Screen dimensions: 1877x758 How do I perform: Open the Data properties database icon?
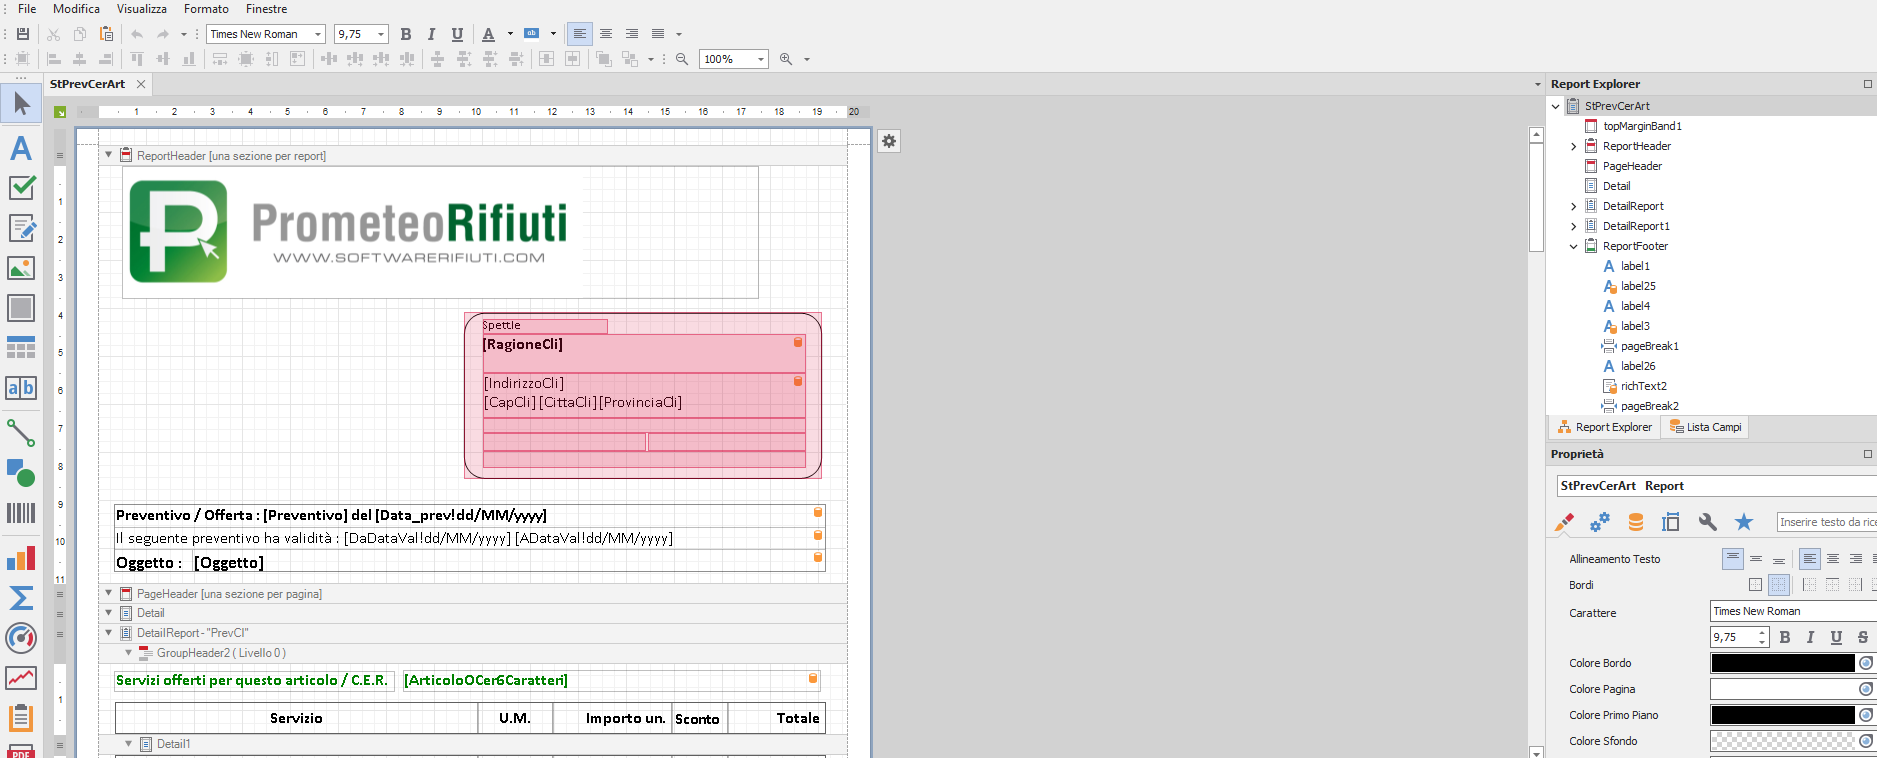click(1636, 522)
